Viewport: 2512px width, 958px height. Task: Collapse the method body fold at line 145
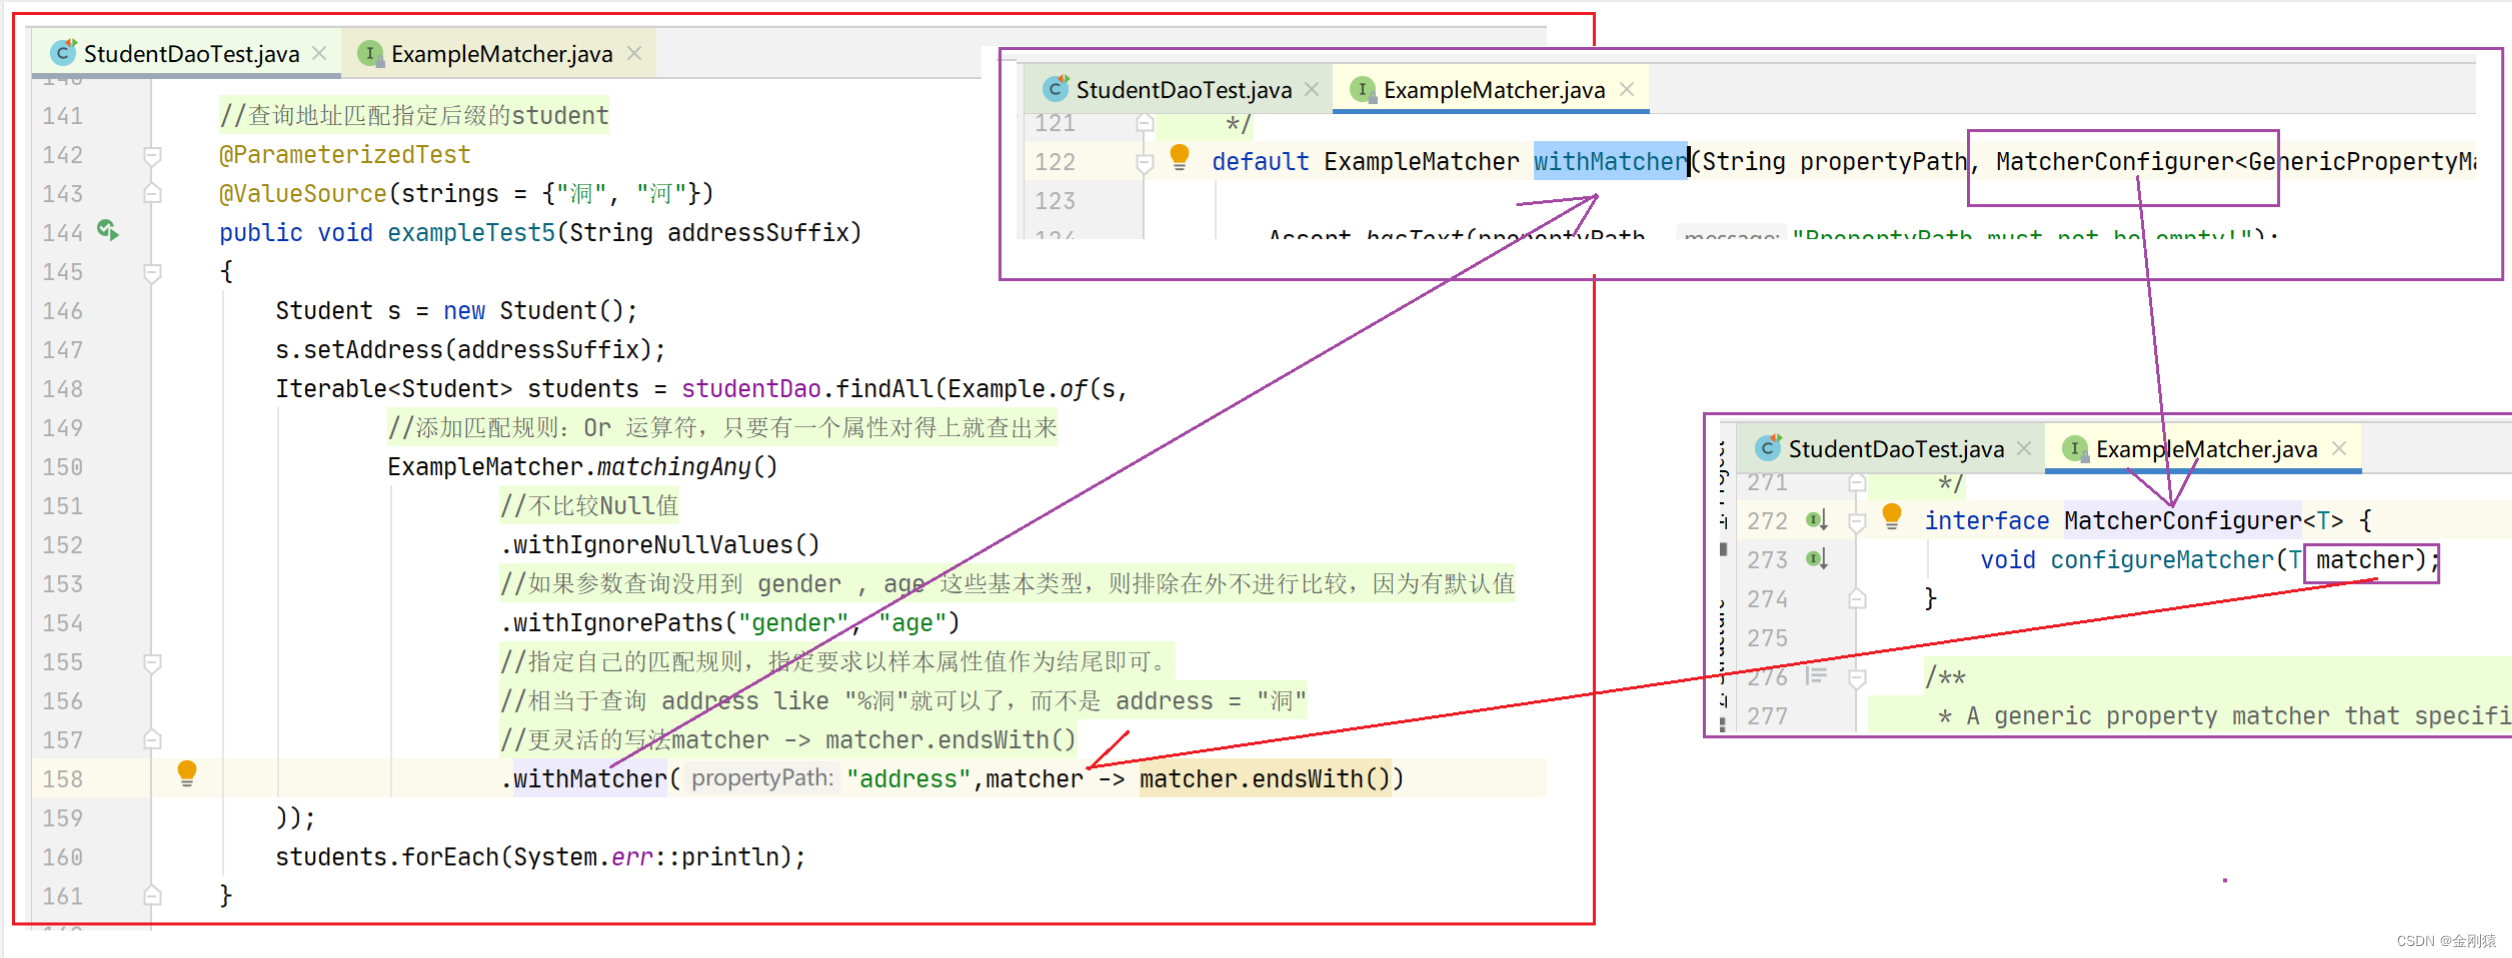coord(152,272)
